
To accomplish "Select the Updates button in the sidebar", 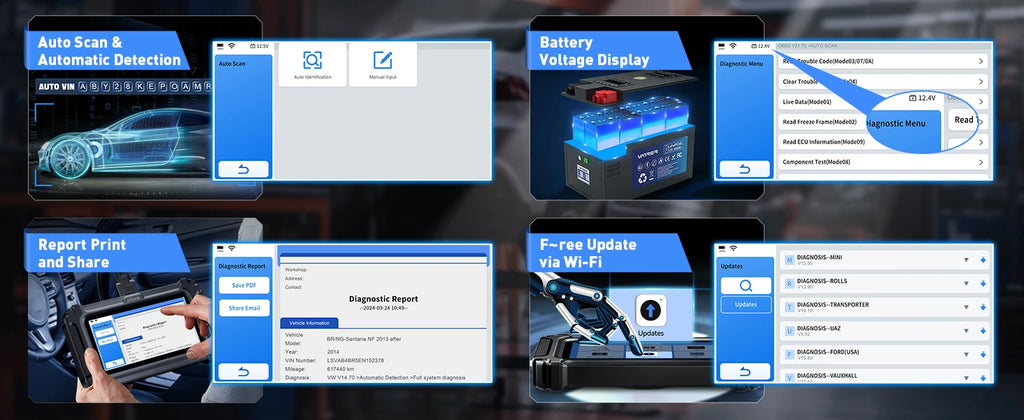I will coord(746,304).
